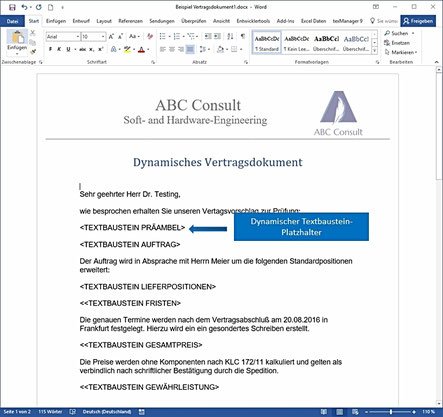
Task: Increase paragraph indent
Action: [x=217, y=36]
